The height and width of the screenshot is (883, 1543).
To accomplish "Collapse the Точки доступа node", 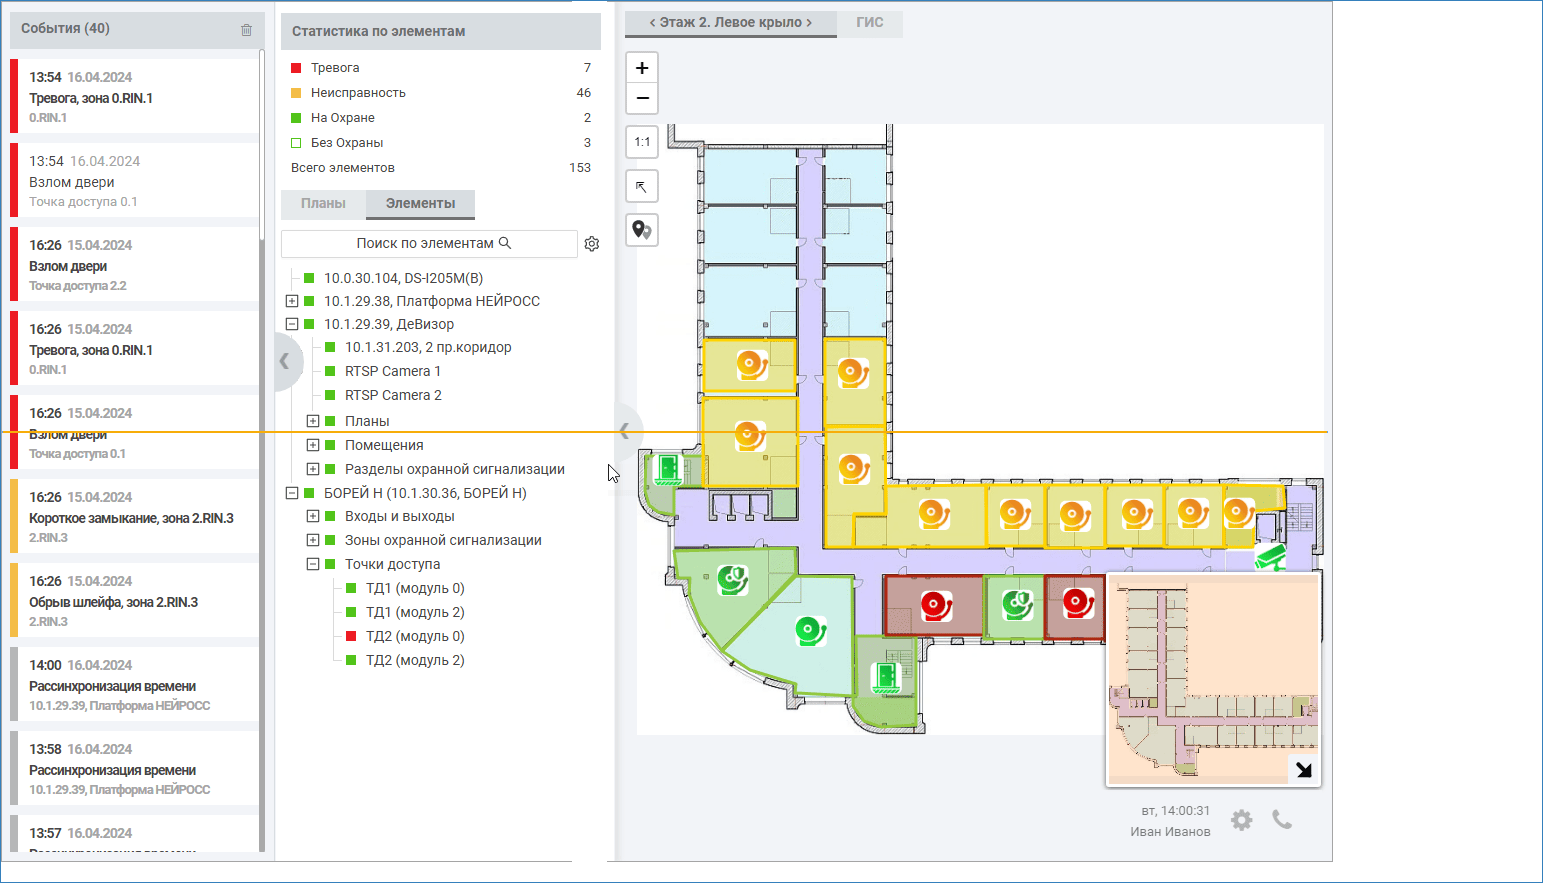I will pos(313,564).
